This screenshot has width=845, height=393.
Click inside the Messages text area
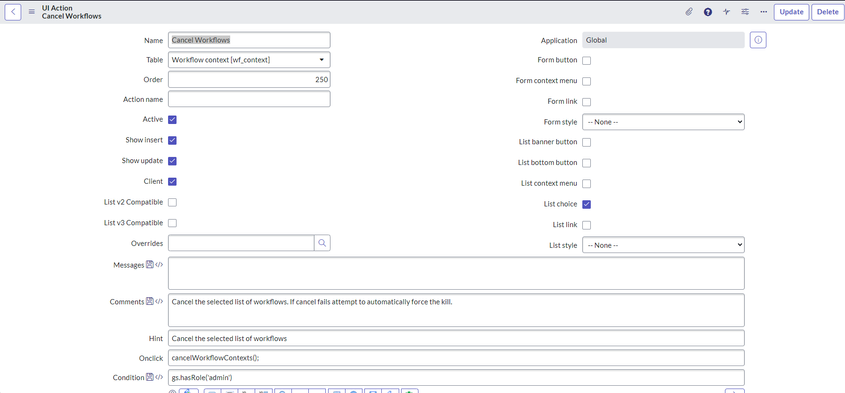tap(456, 273)
